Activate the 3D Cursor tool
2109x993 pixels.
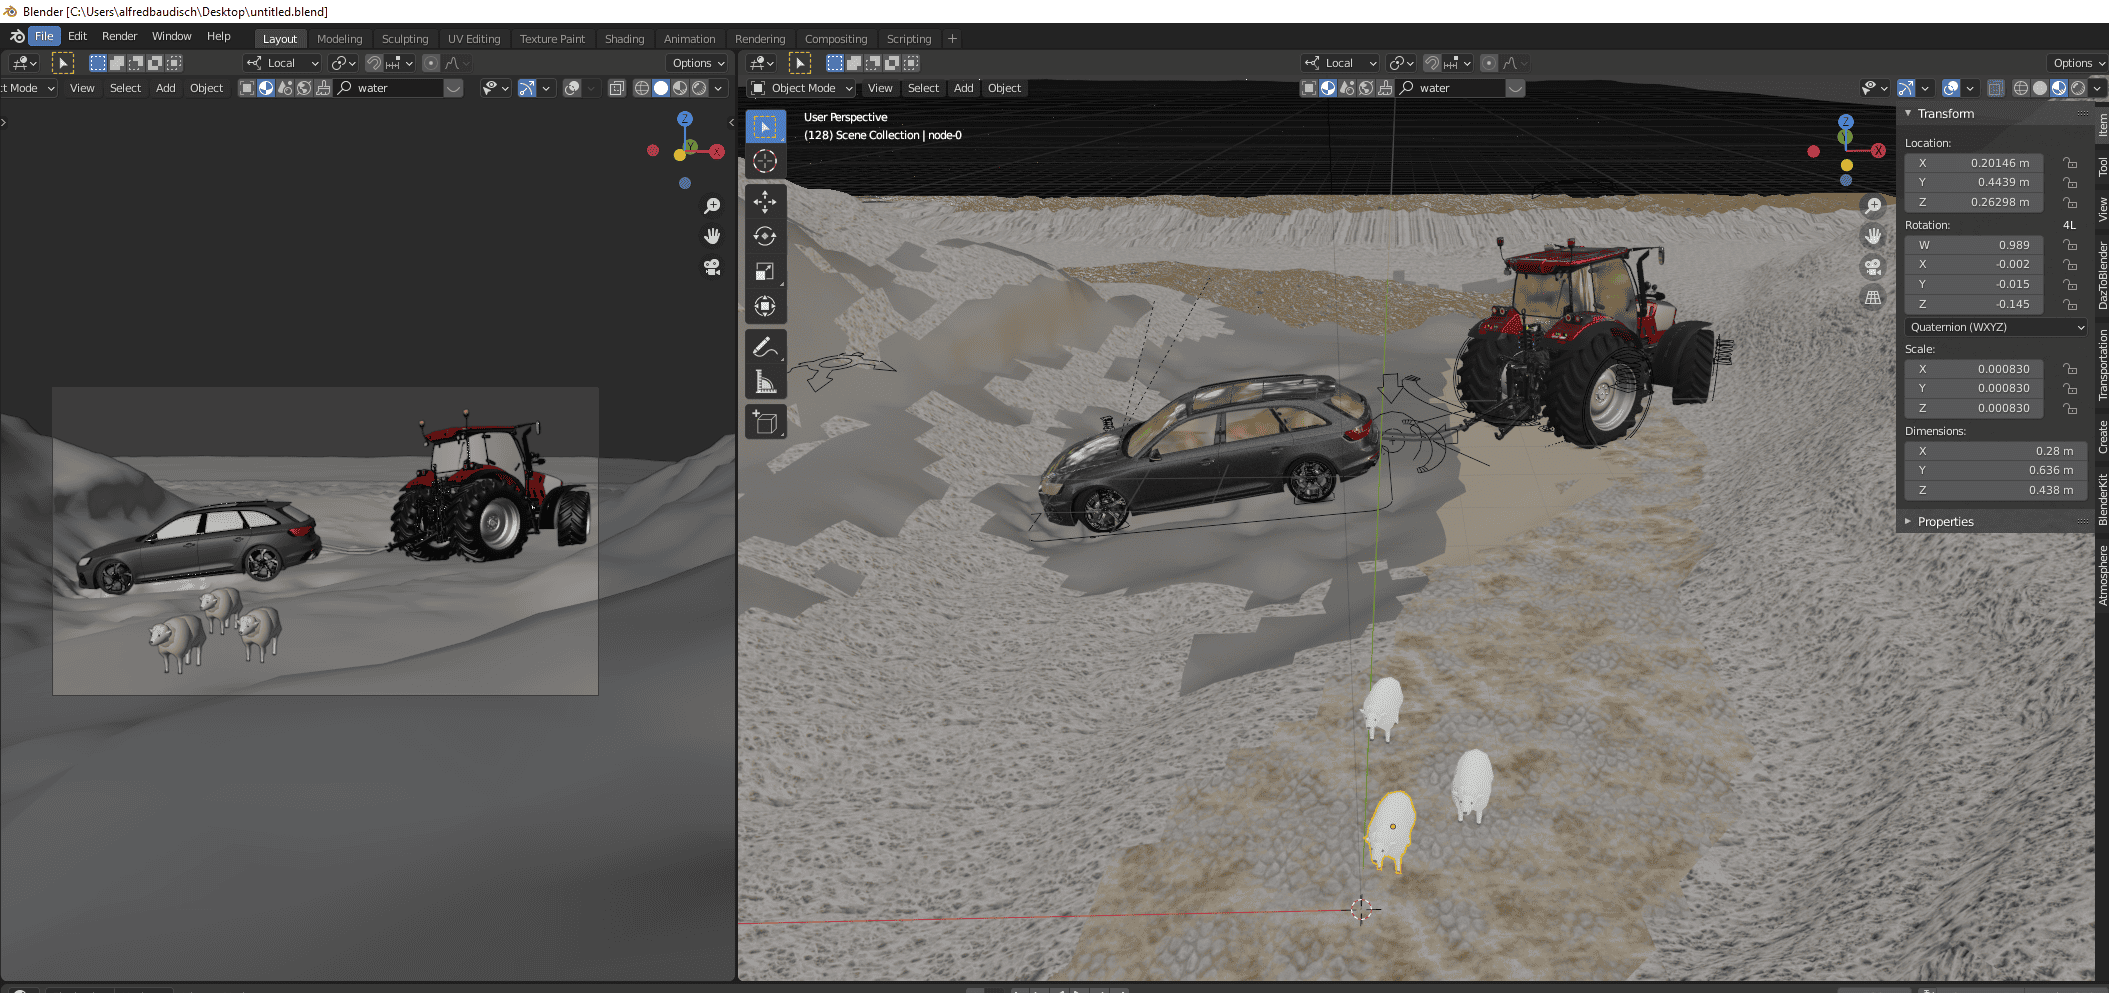point(765,161)
